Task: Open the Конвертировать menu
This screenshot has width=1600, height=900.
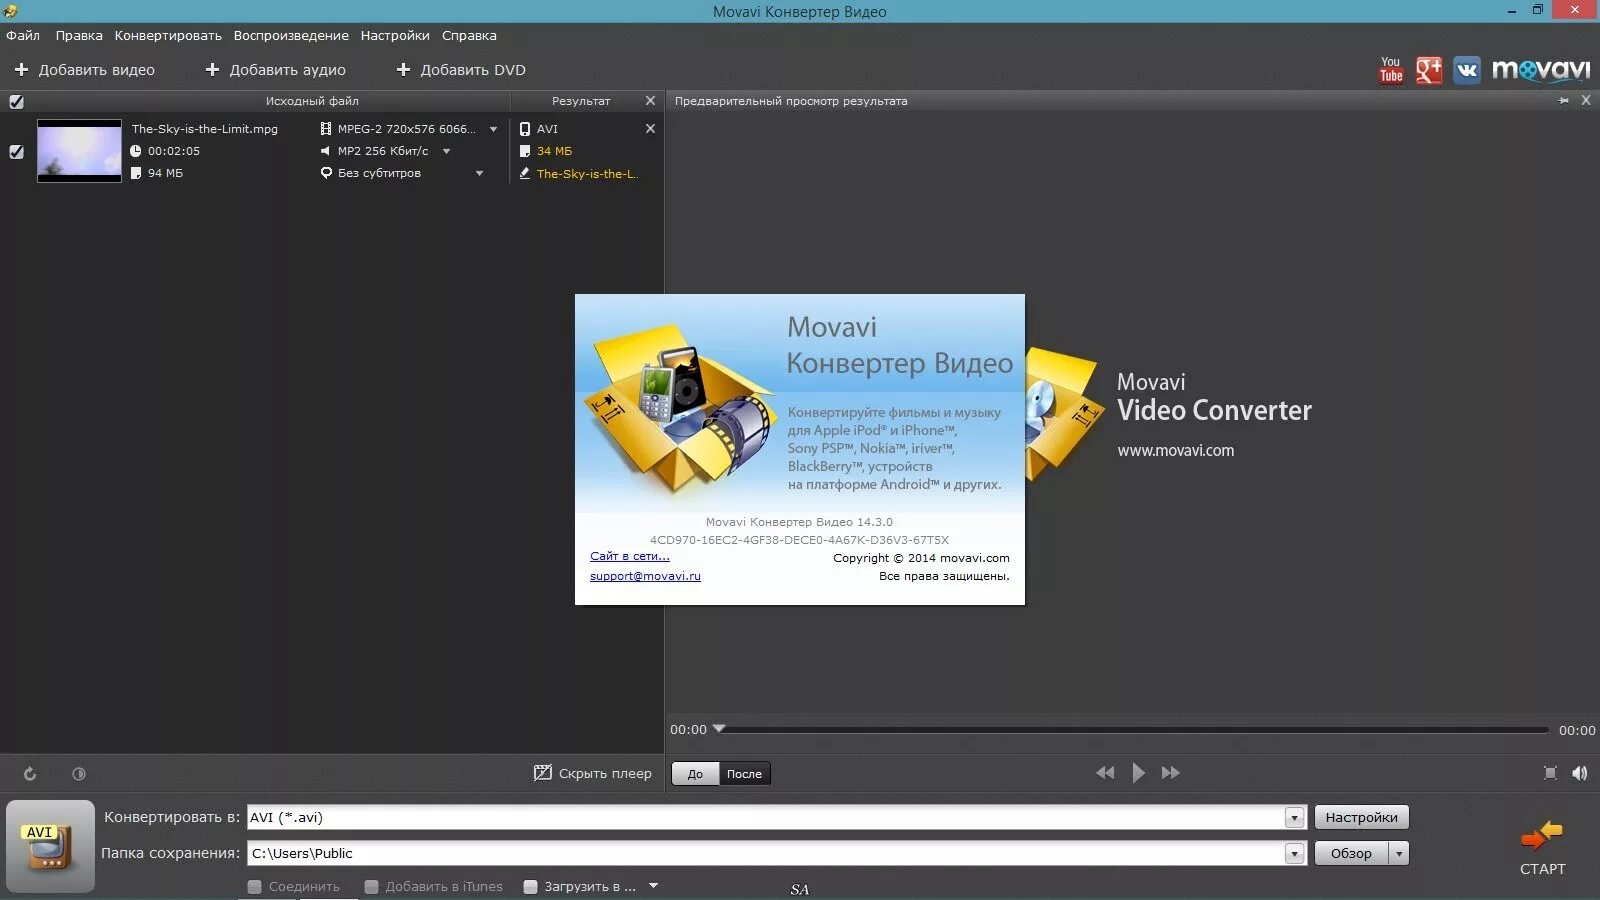Action: point(168,35)
